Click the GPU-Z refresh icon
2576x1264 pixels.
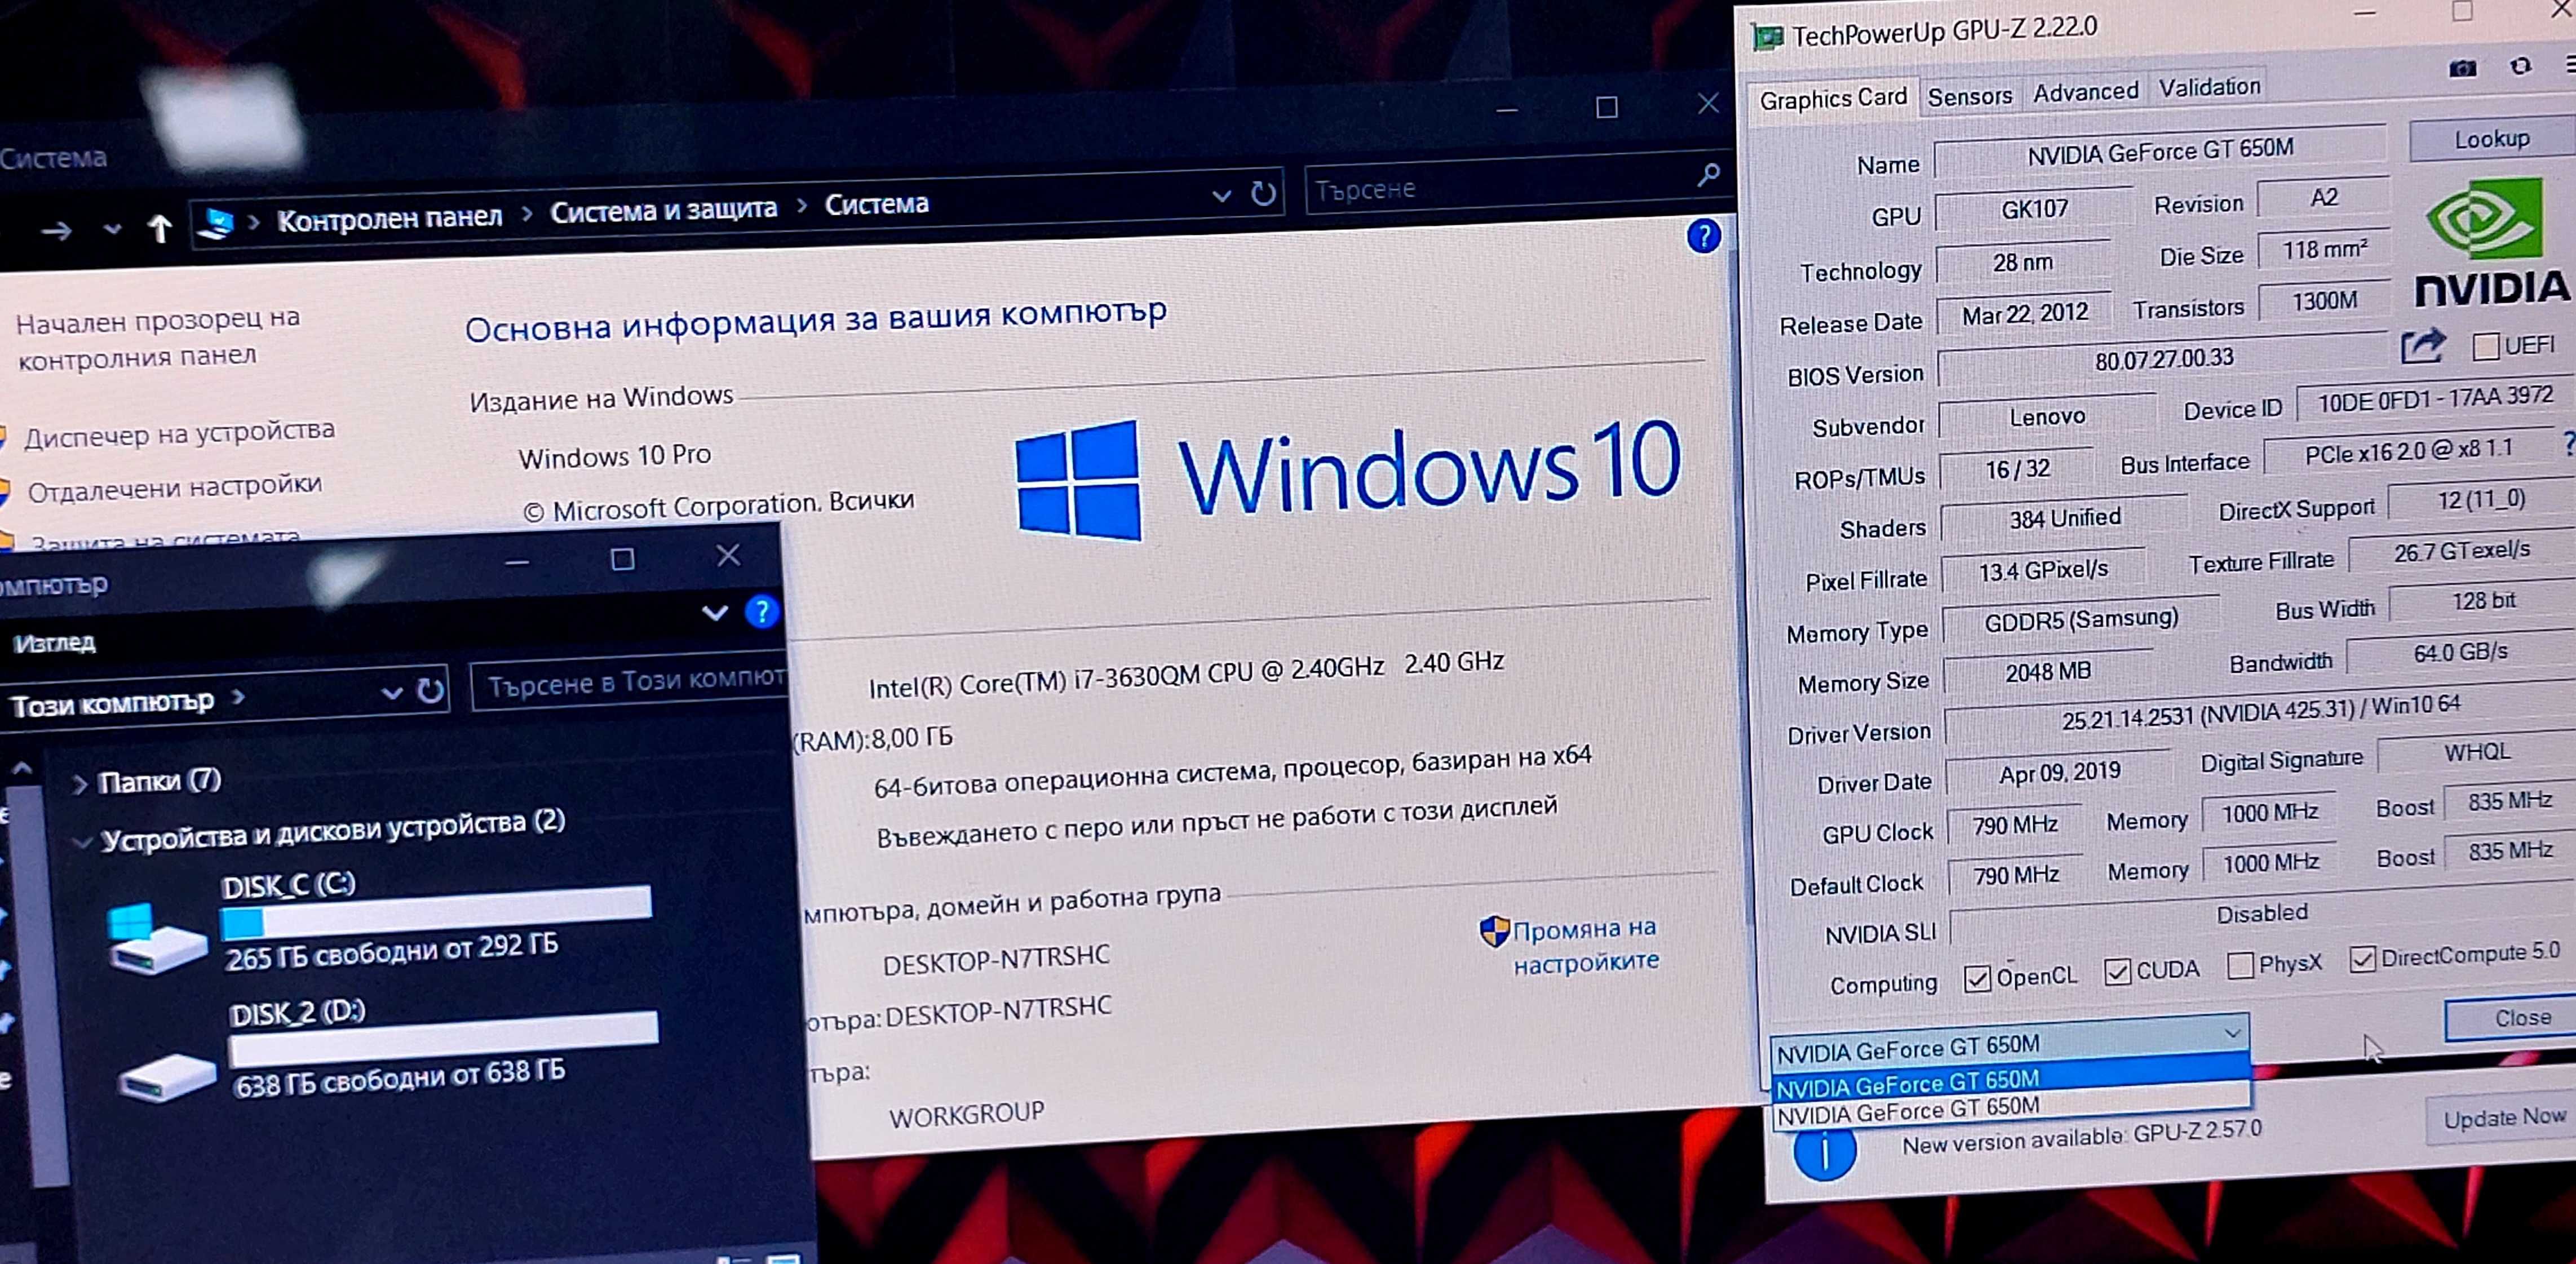click(2520, 66)
